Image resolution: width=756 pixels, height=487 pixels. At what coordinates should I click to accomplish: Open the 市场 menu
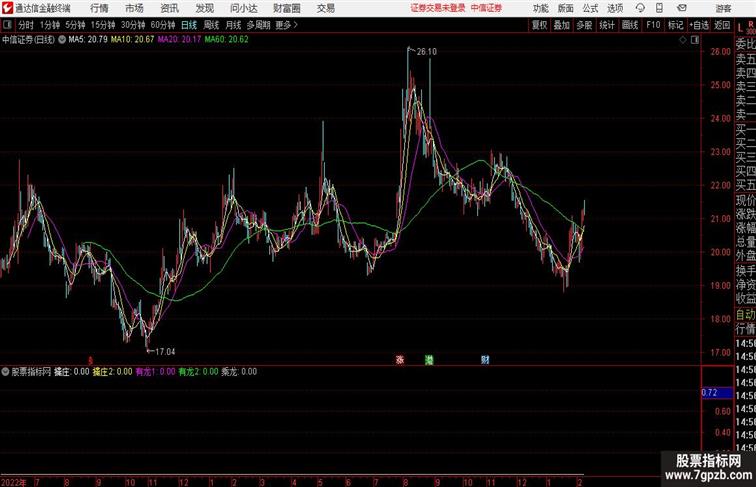tap(135, 8)
